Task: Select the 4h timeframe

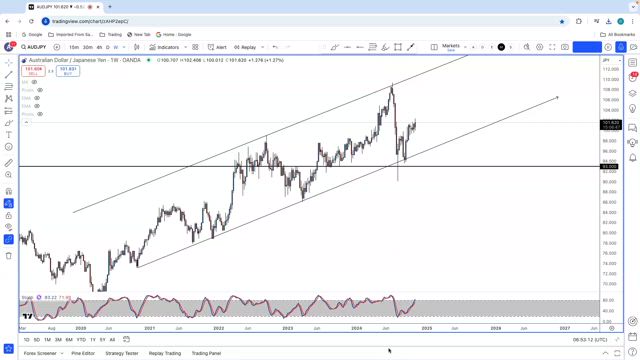Action: (99, 47)
